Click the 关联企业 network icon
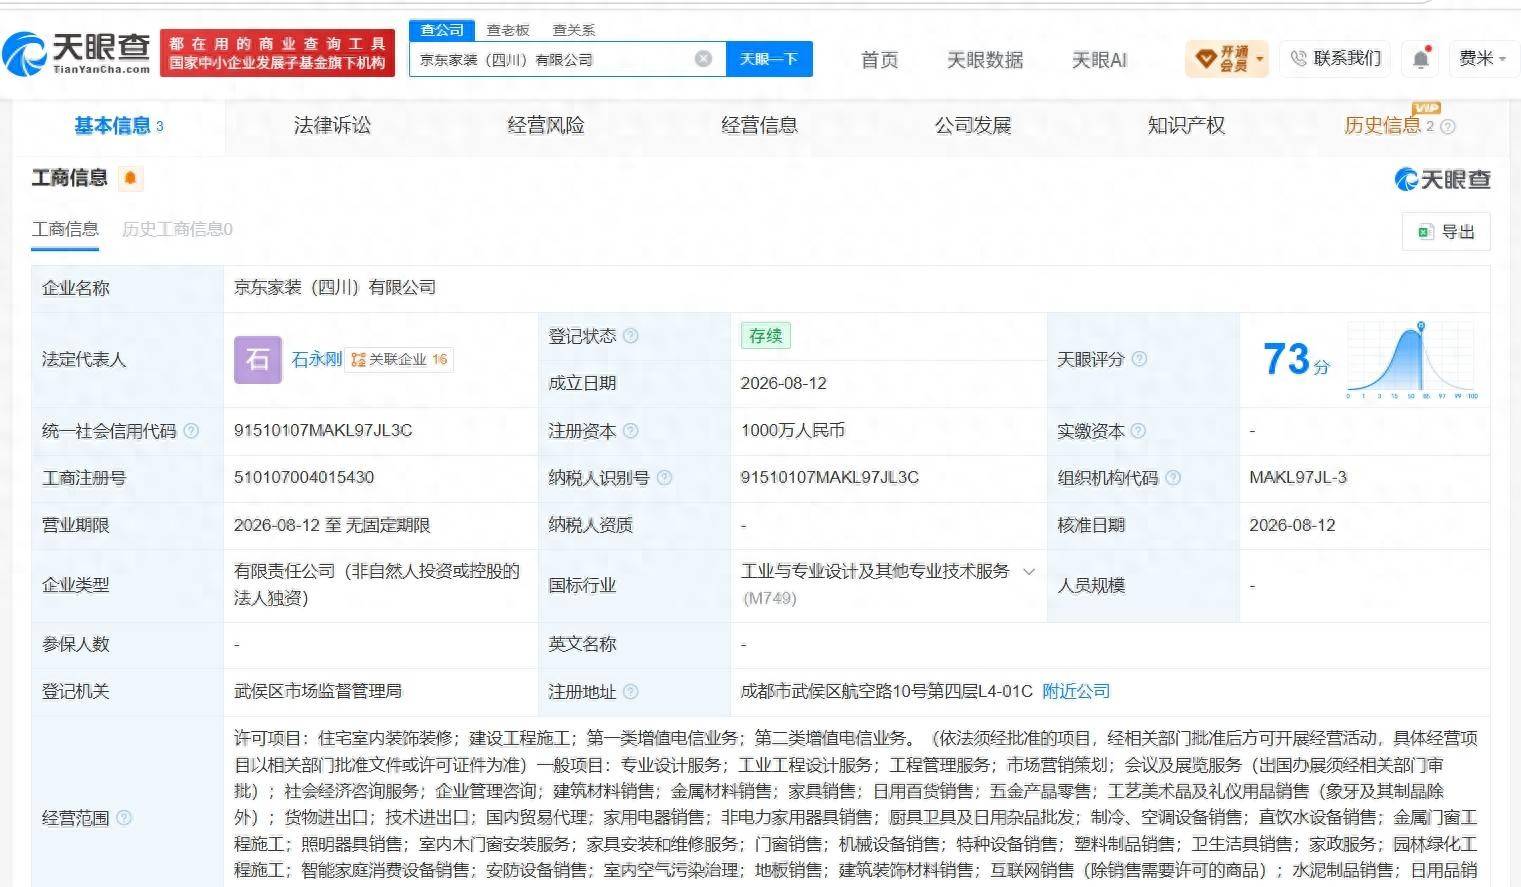The height and width of the screenshot is (887, 1521). click(x=358, y=360)
